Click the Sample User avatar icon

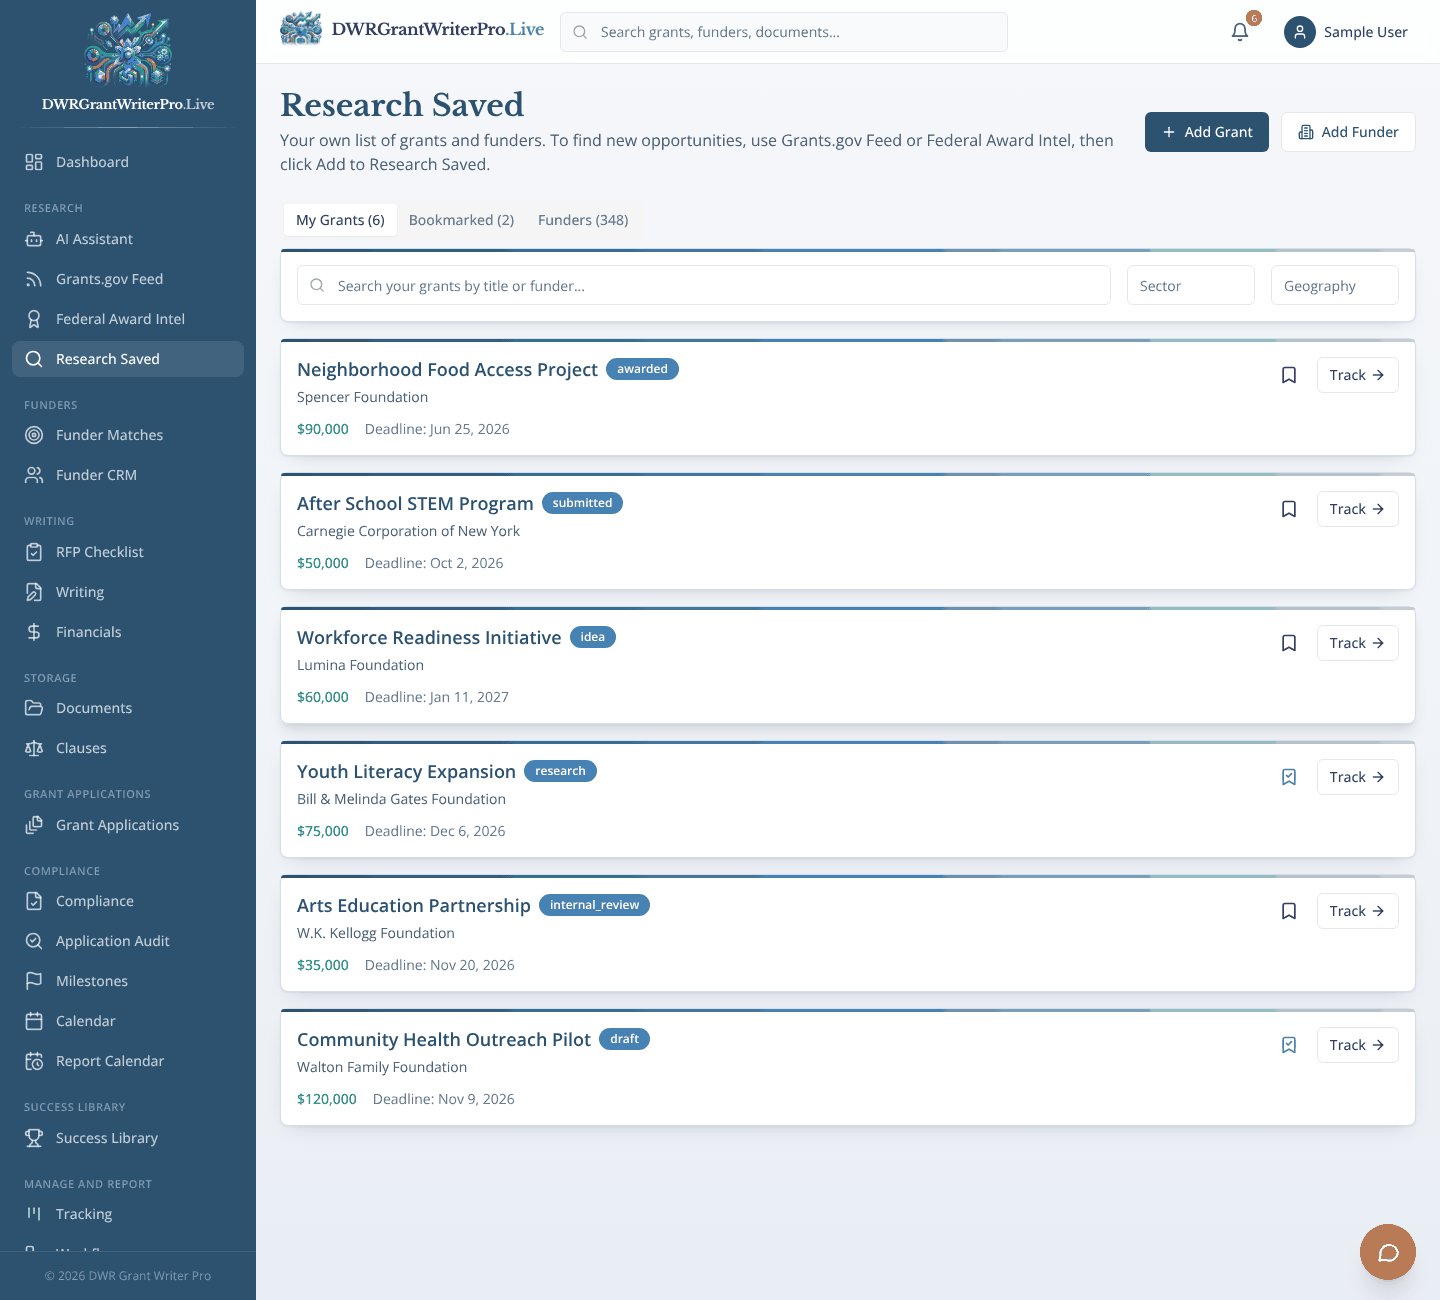point(1300,32)
